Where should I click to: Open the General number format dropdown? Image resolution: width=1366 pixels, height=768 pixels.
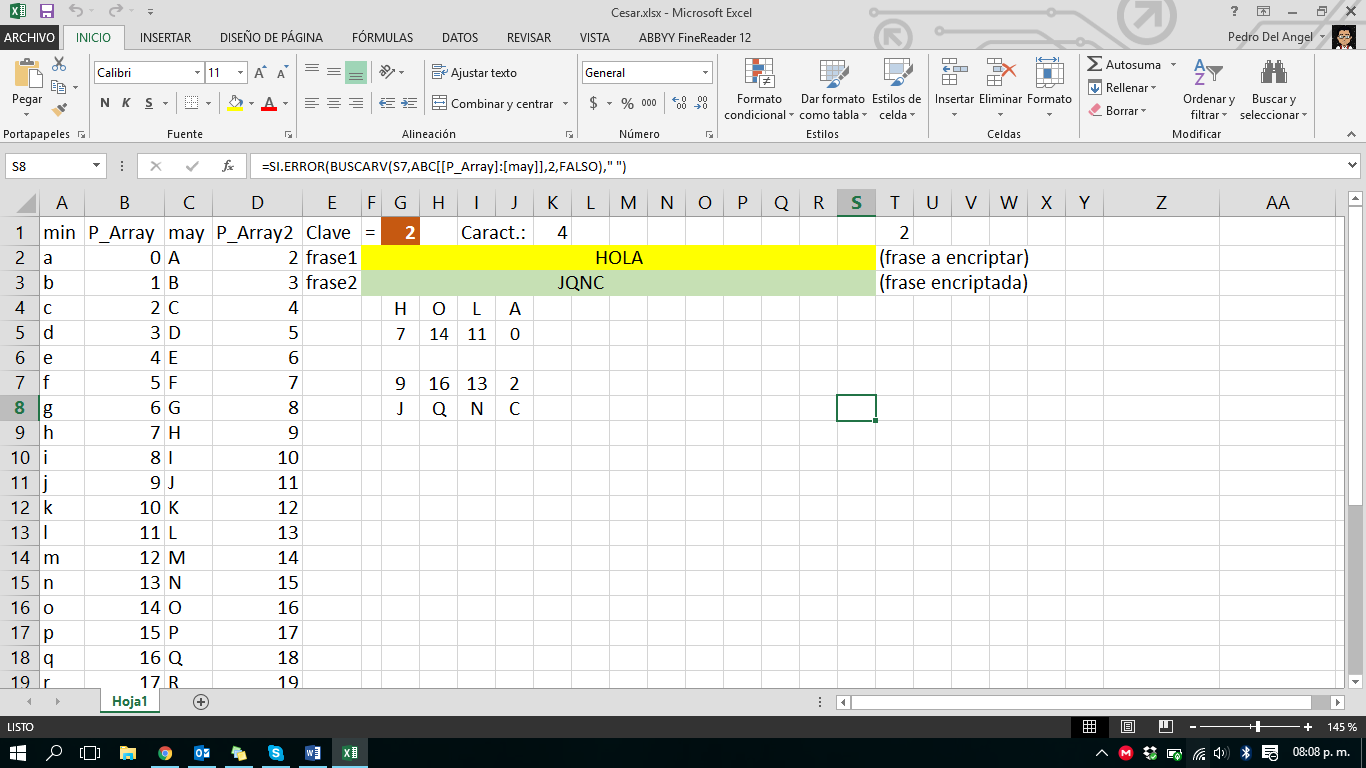(704, 72)
